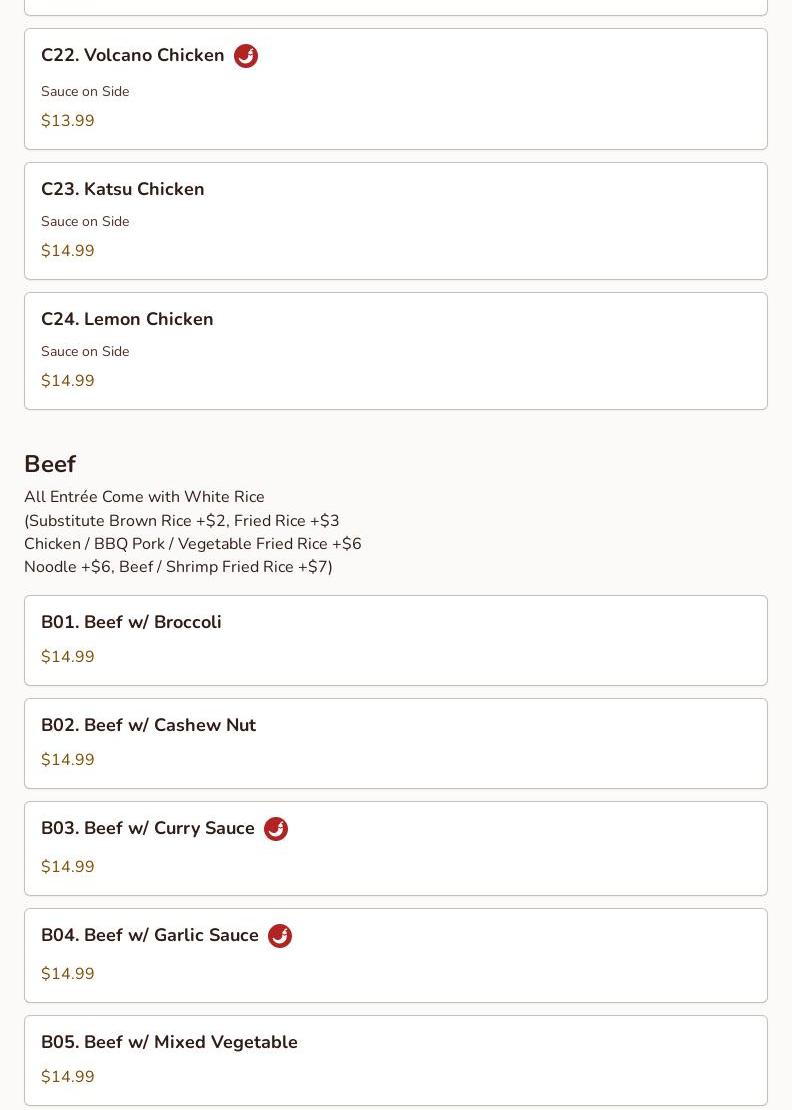The height and width of the screenshot is (1110, 792).
Task: Click the price under Beef w/ Broccoli
Action: [68, 656]
